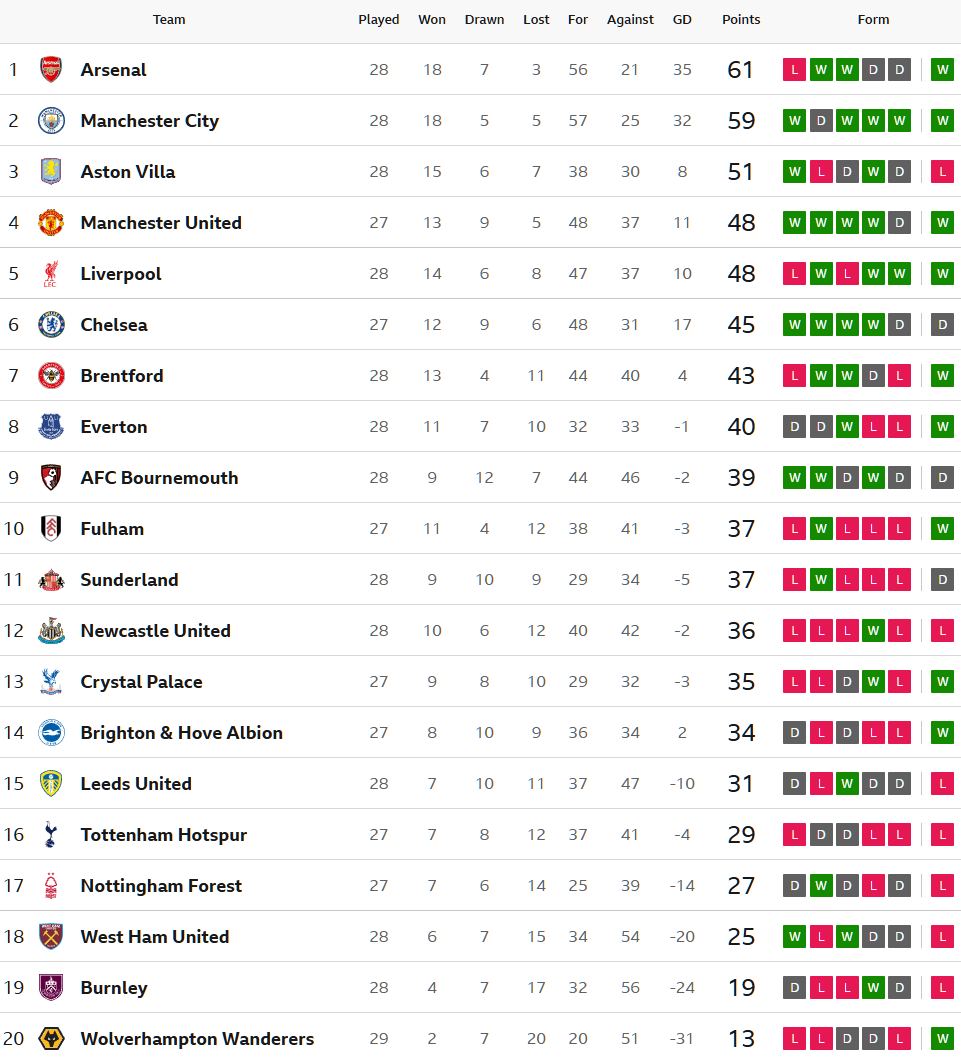Image resolution: width=961 pixels, height=1058 pixels.
Task: Click the Form column header
Action: [x=873, y=20]
